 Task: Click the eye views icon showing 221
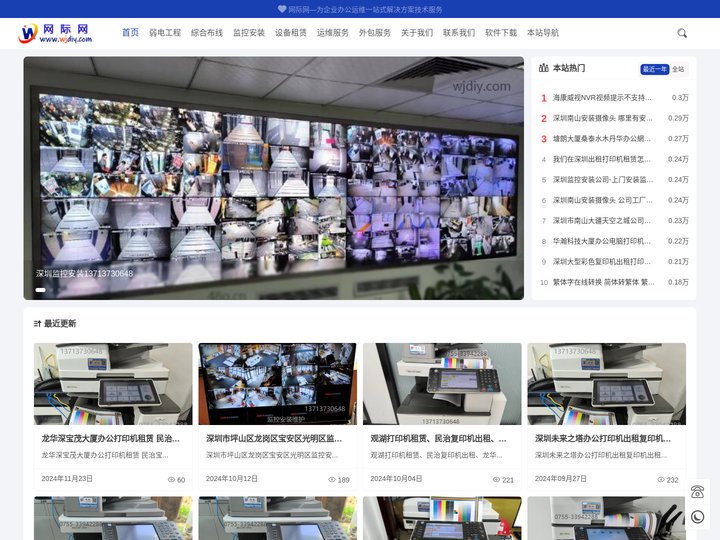(x=496, y=479)
